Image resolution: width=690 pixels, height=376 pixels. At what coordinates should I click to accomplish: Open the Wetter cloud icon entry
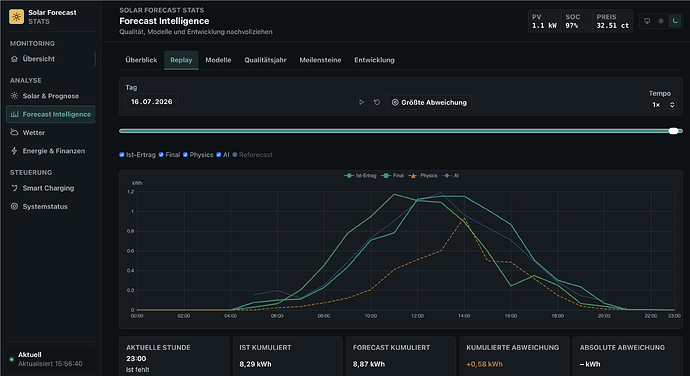click(x=14, y=132)
